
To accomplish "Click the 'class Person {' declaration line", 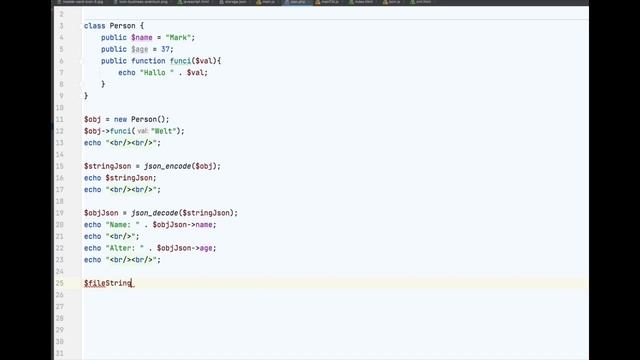I will [114, 26].
